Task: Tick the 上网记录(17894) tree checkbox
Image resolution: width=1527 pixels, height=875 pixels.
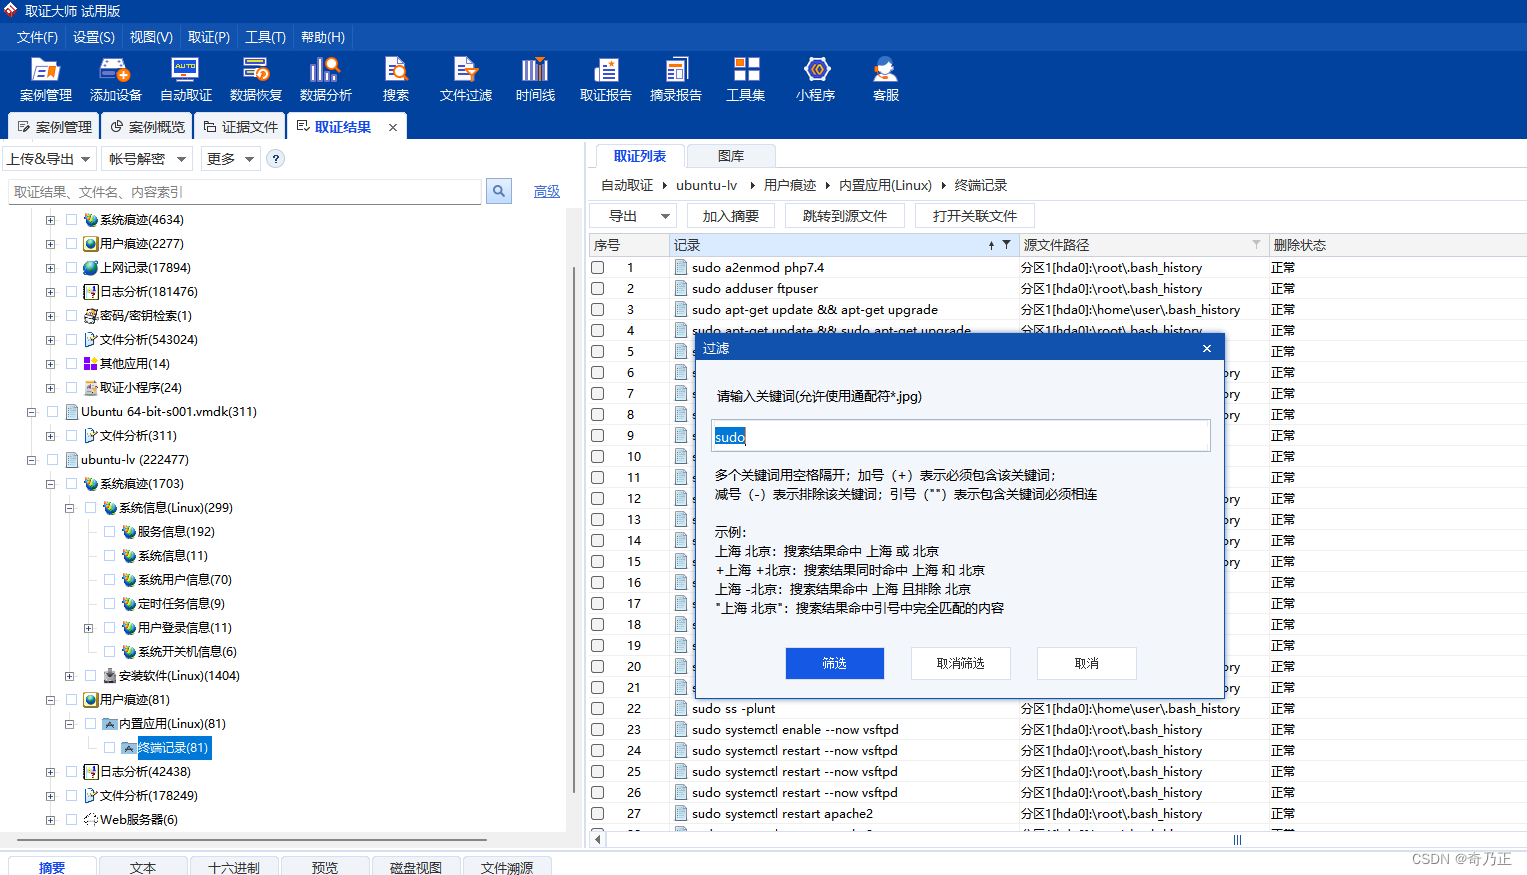Action: (x=72, y=268)
